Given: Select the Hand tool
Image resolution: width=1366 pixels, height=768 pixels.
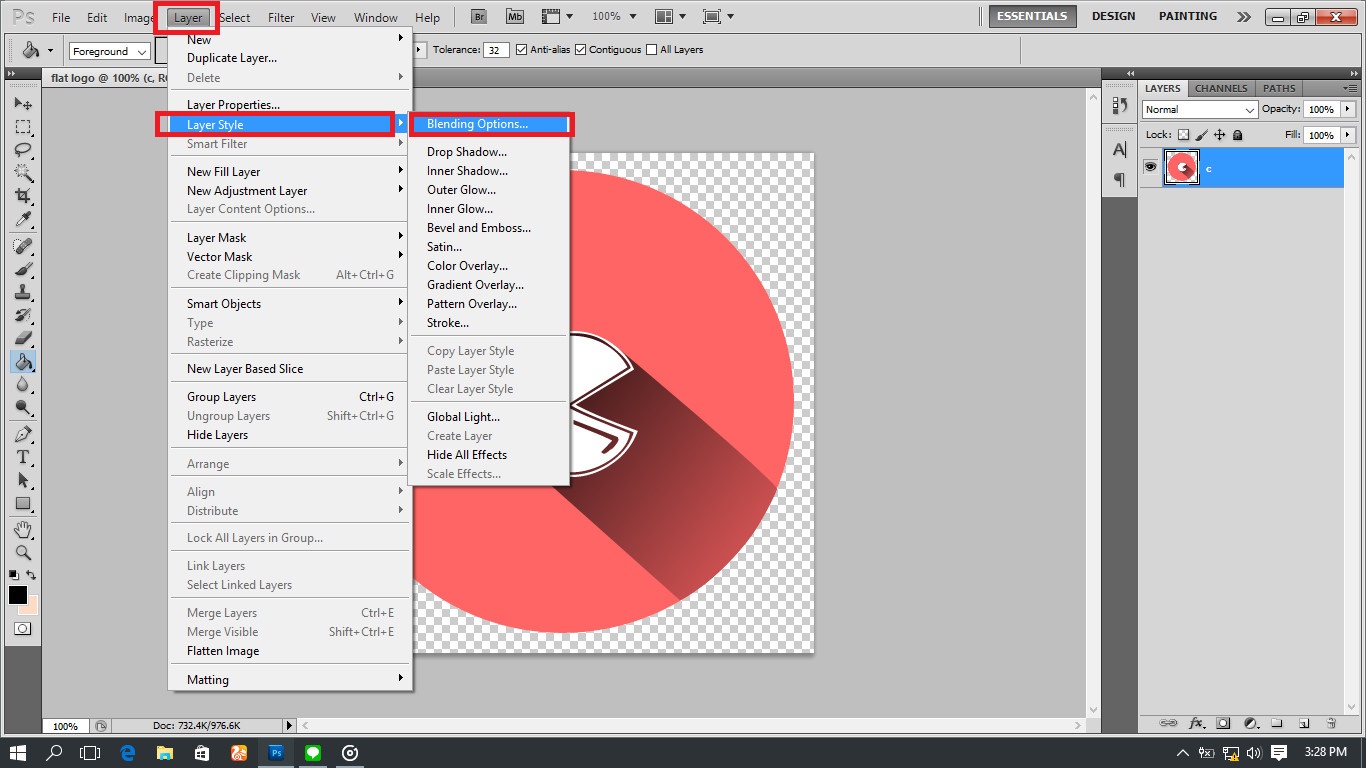Looking at the screenshot, I should pyautogui.click(x=23, y=529).
